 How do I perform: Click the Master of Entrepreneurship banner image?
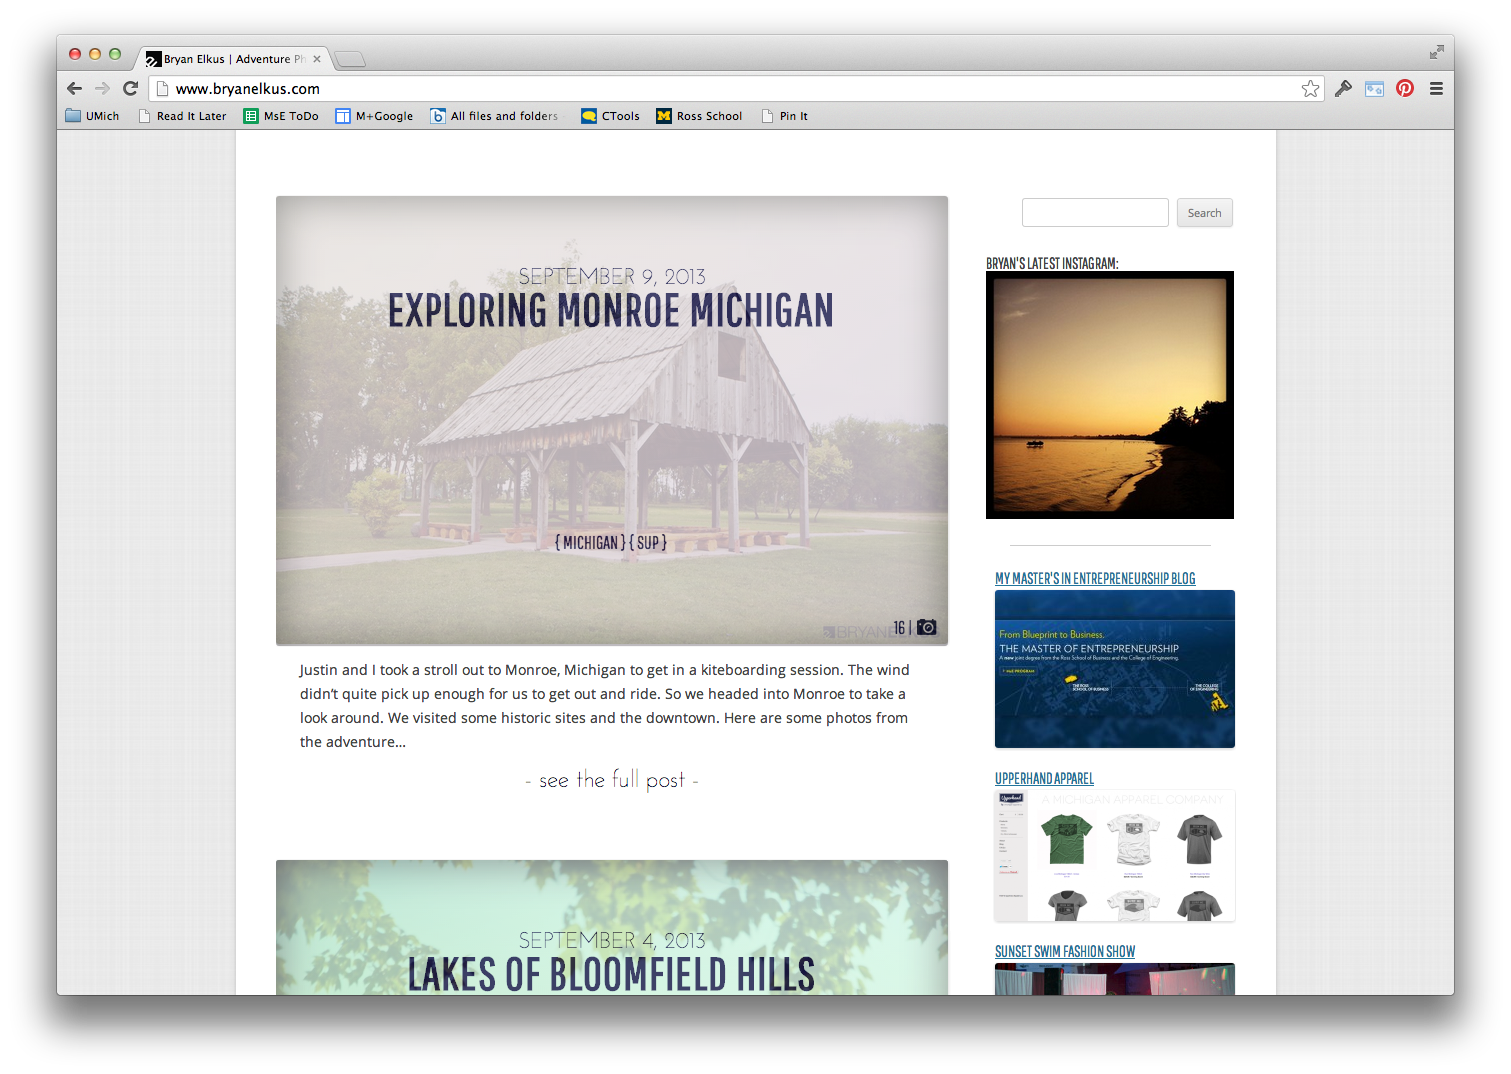point(1115,669)
